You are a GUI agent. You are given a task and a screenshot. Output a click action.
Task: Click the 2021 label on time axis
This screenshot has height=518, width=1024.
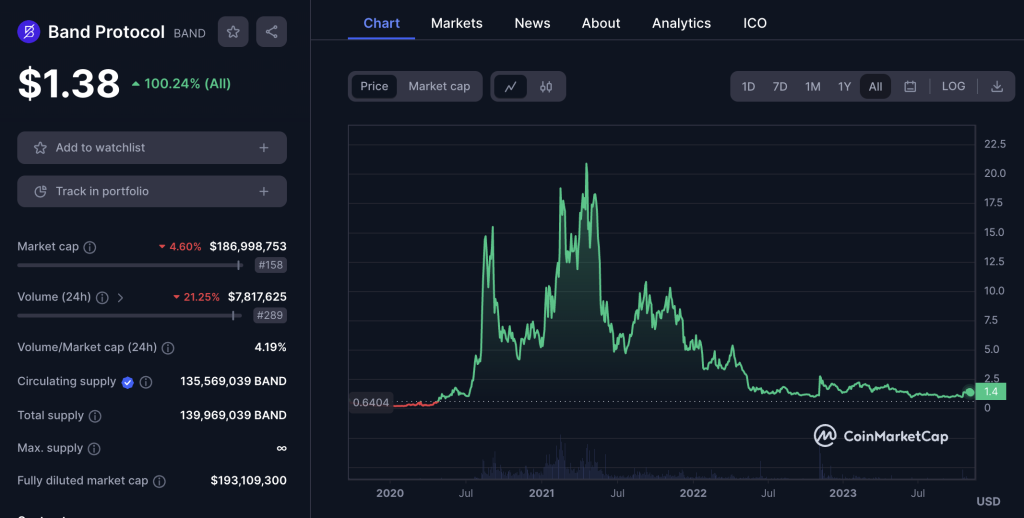[x=541, y=493]
